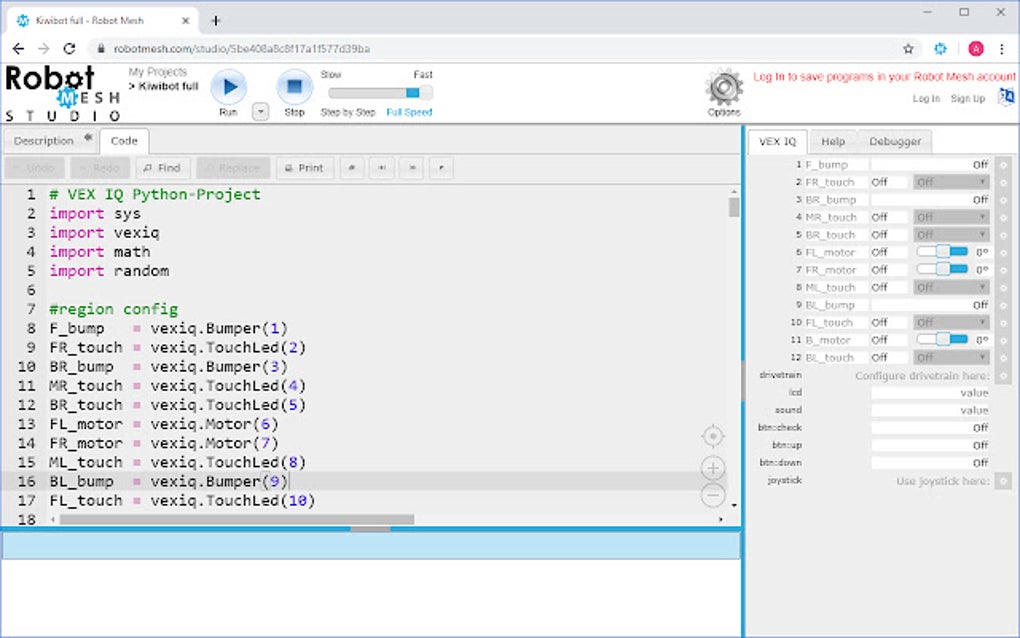Click the Replace icon in the code toolbar
This screenshot has width=1020, height=638.
[233, 167]
